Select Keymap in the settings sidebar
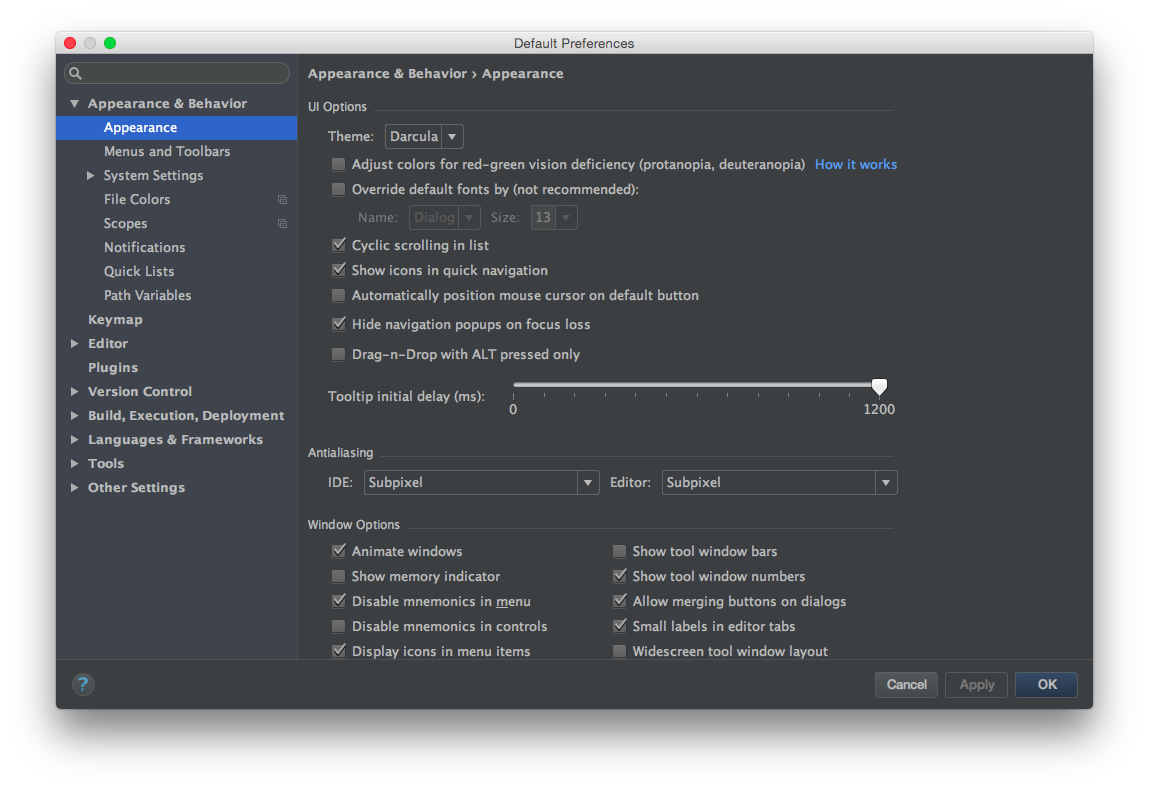Image resolution: width=1149 pixels, height=789 pixels. (115, 320)
